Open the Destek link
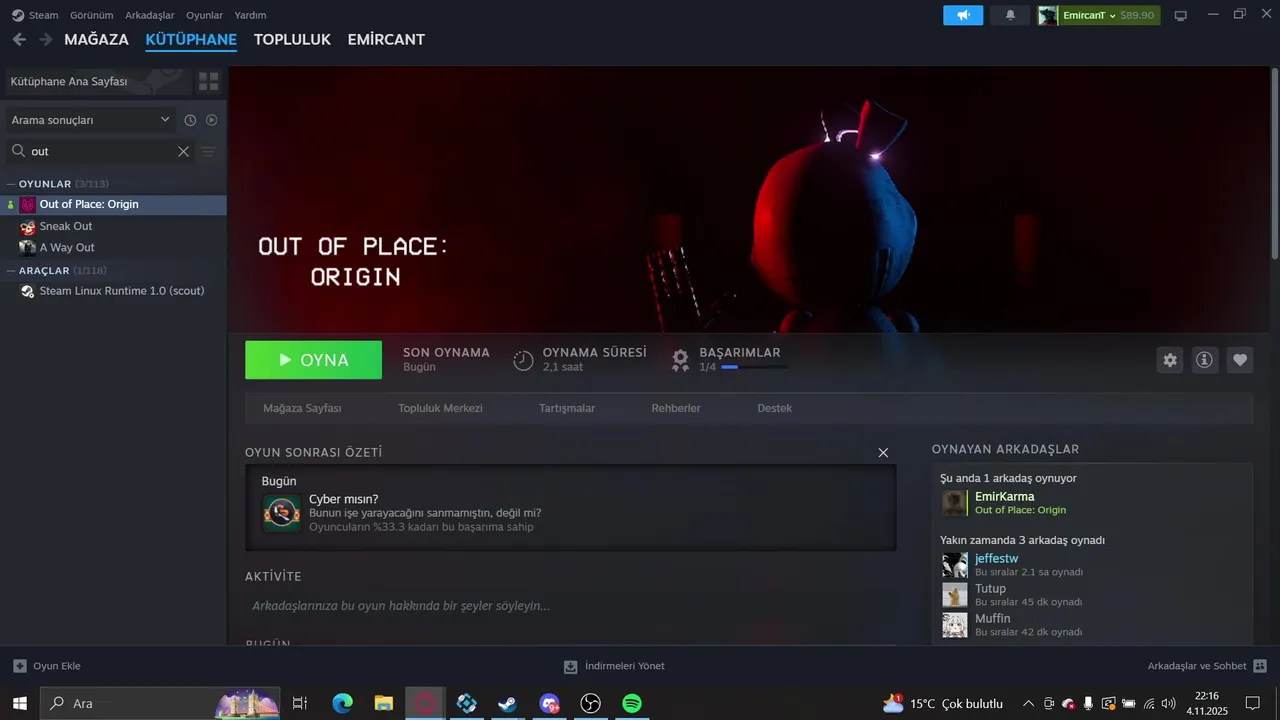 click(775, 408)
